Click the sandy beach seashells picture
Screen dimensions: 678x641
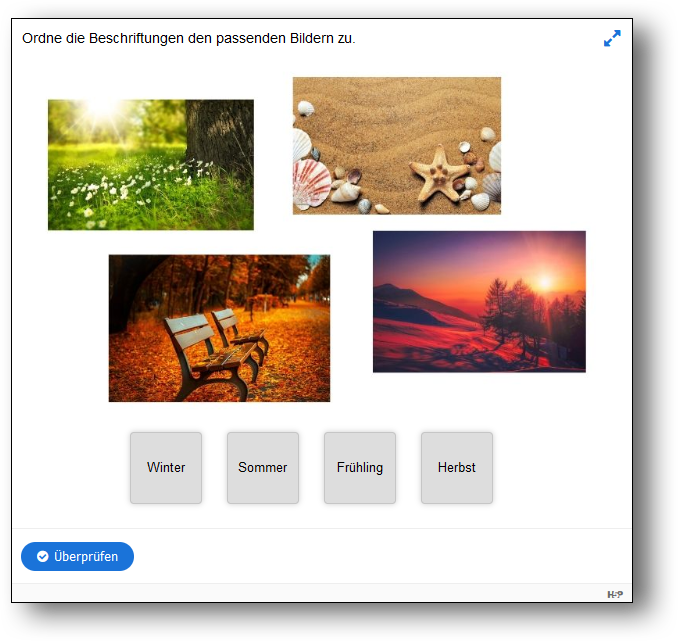click(x=396, y=145)
